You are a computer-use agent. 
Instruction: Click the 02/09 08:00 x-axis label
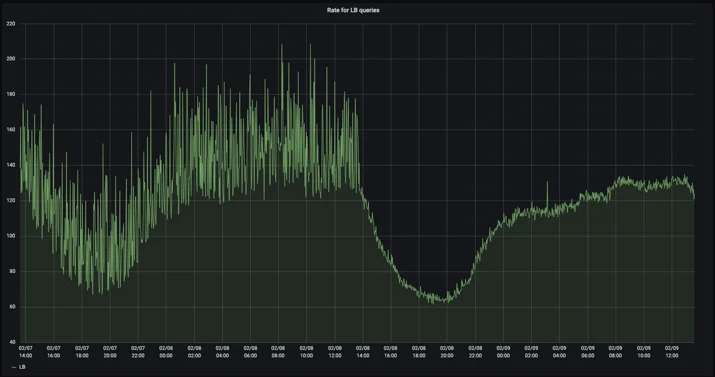click(616, 352)
